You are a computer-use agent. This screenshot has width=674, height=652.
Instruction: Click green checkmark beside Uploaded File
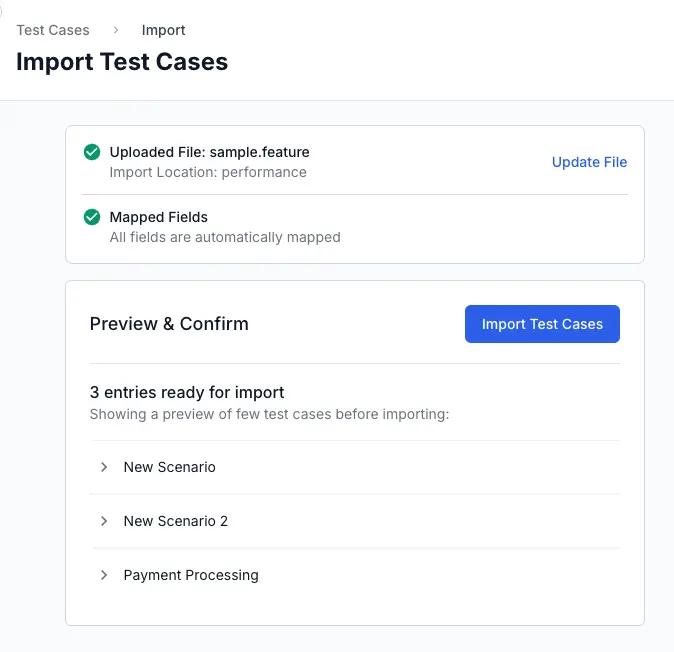pos(92,152)
